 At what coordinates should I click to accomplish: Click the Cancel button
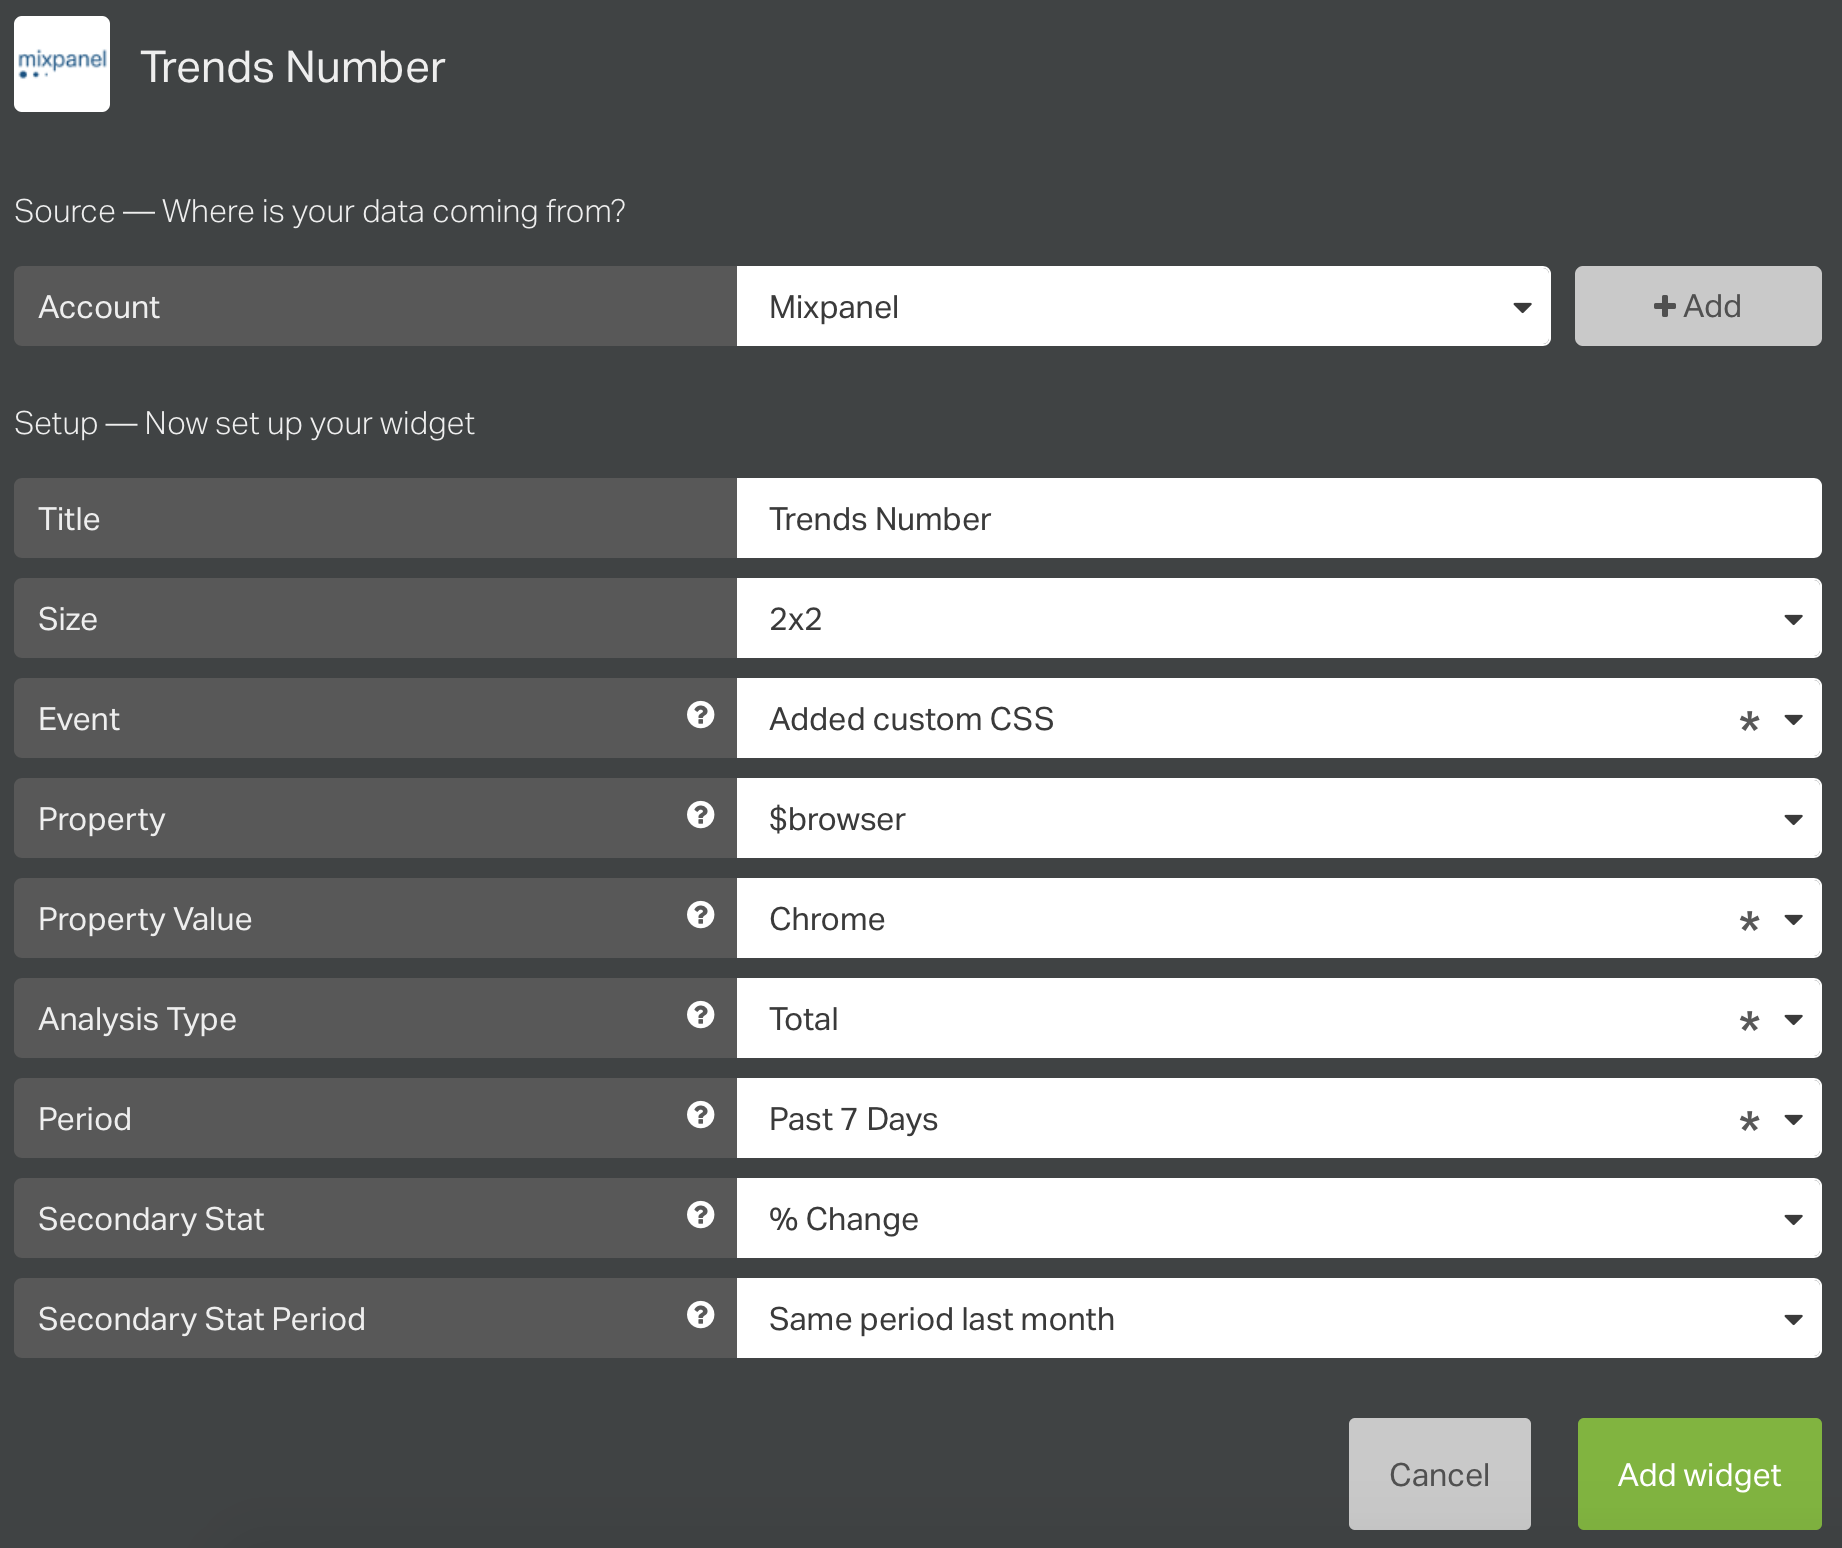coord(1439,1474)
